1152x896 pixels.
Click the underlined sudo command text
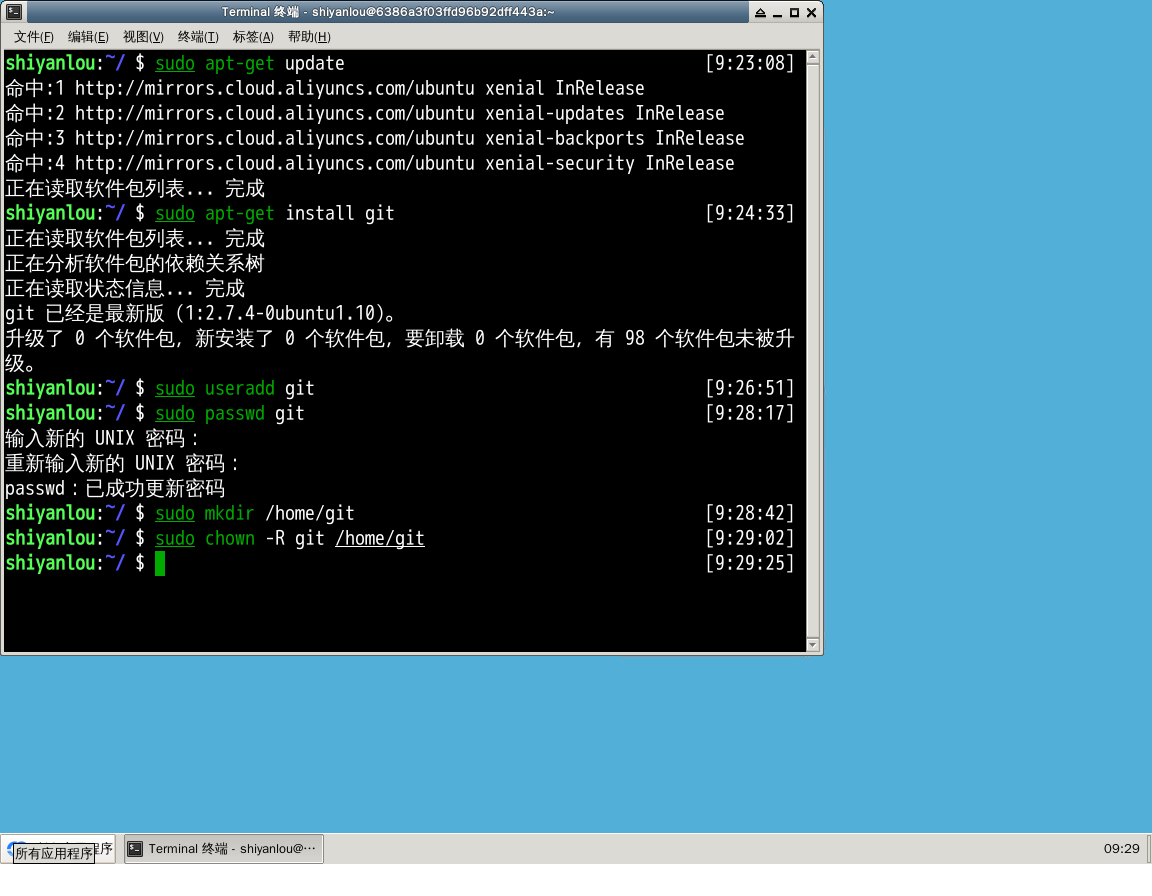(174, 63)
